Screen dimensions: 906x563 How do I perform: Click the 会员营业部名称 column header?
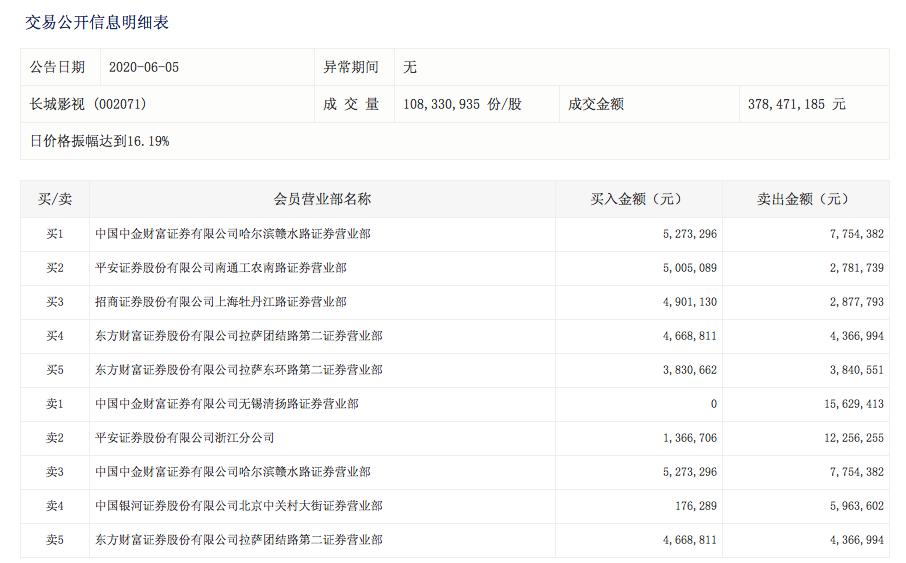(322, 199)
